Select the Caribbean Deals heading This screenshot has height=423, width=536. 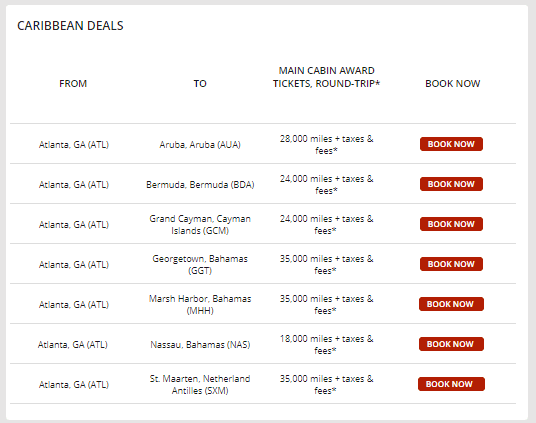[x=70, y=26]
